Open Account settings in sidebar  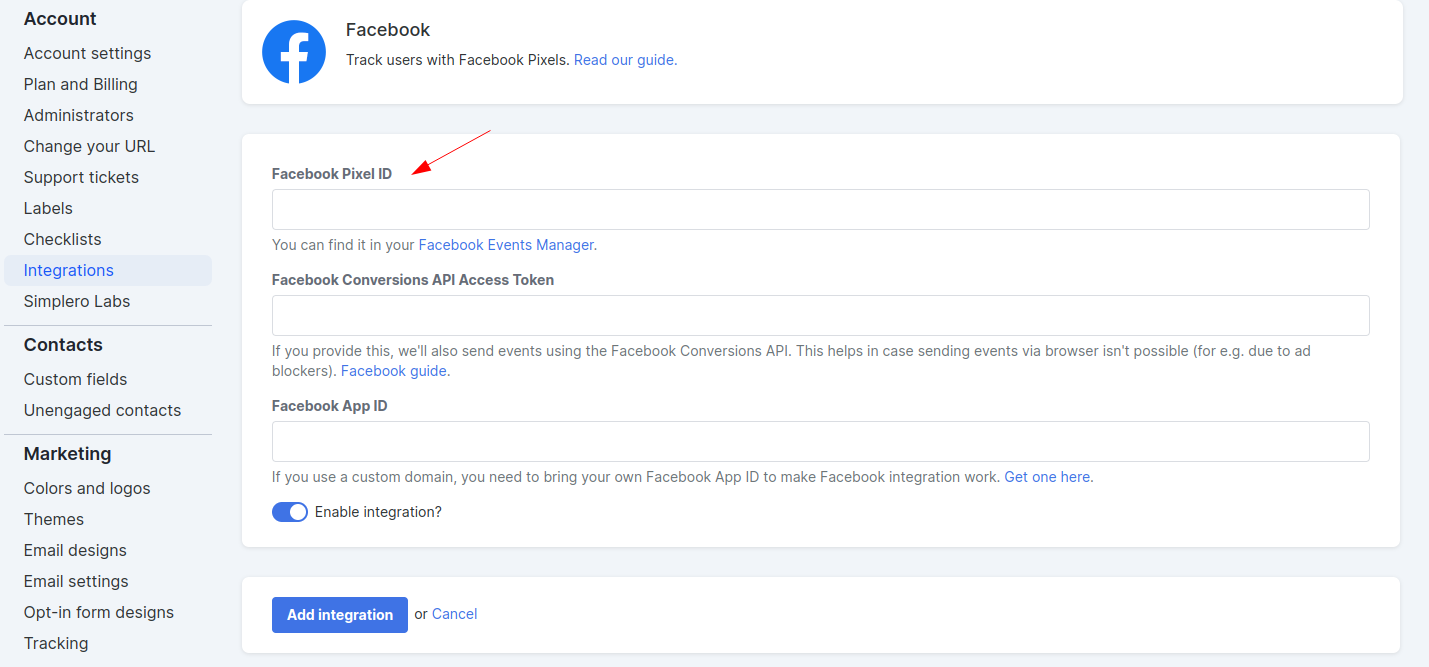coord(88,53)
